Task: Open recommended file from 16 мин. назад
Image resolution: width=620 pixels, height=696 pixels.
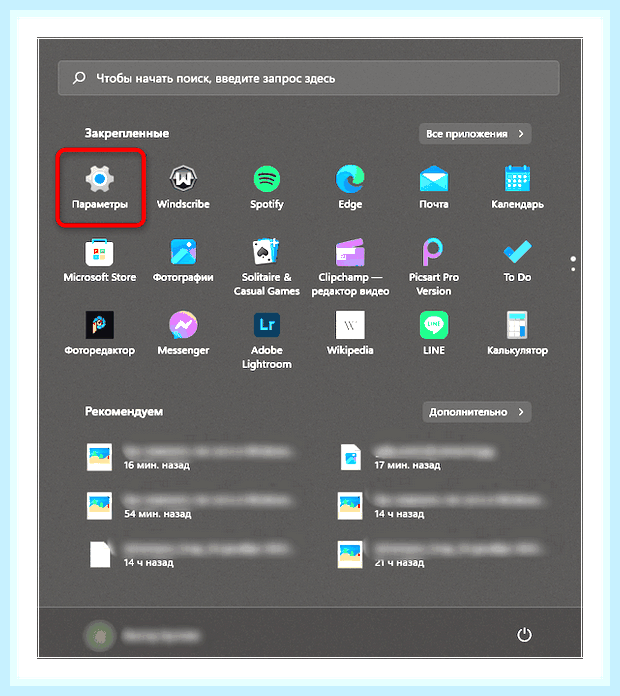Action: [x=191, y=457]
